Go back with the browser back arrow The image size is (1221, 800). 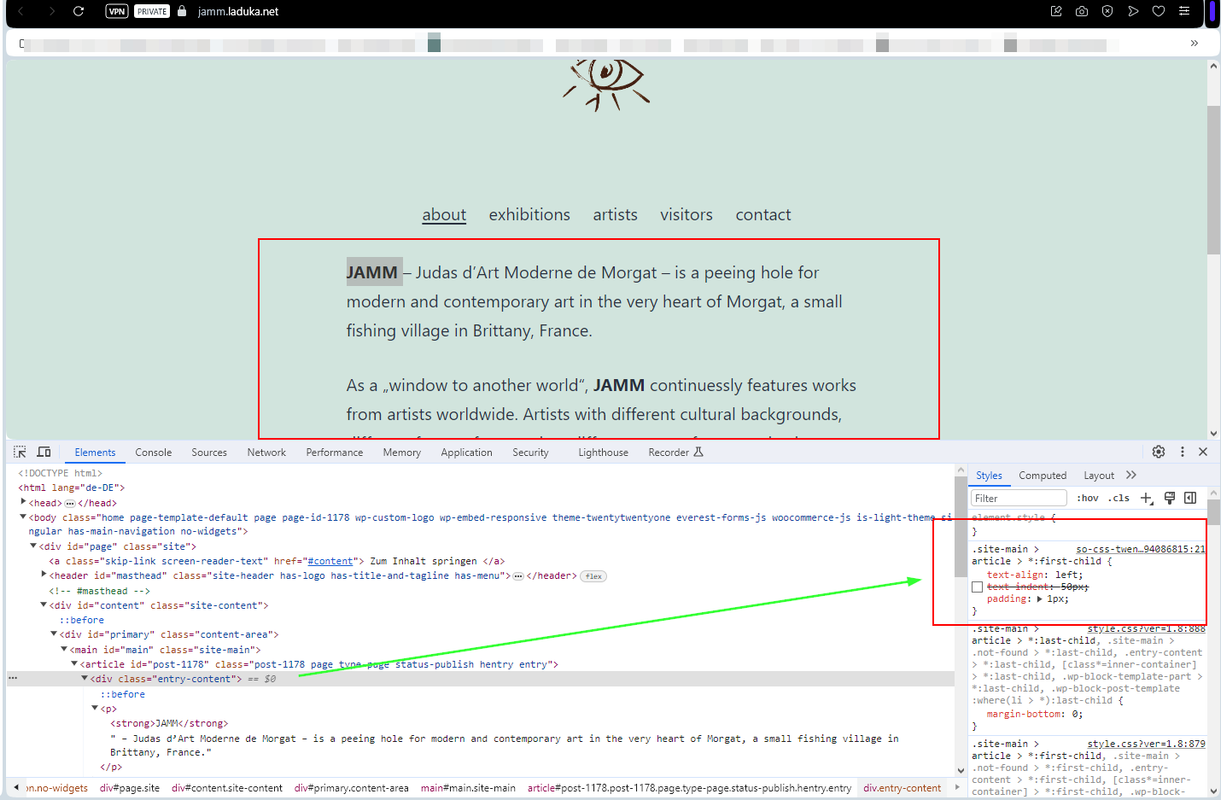[x=22, y=11]
